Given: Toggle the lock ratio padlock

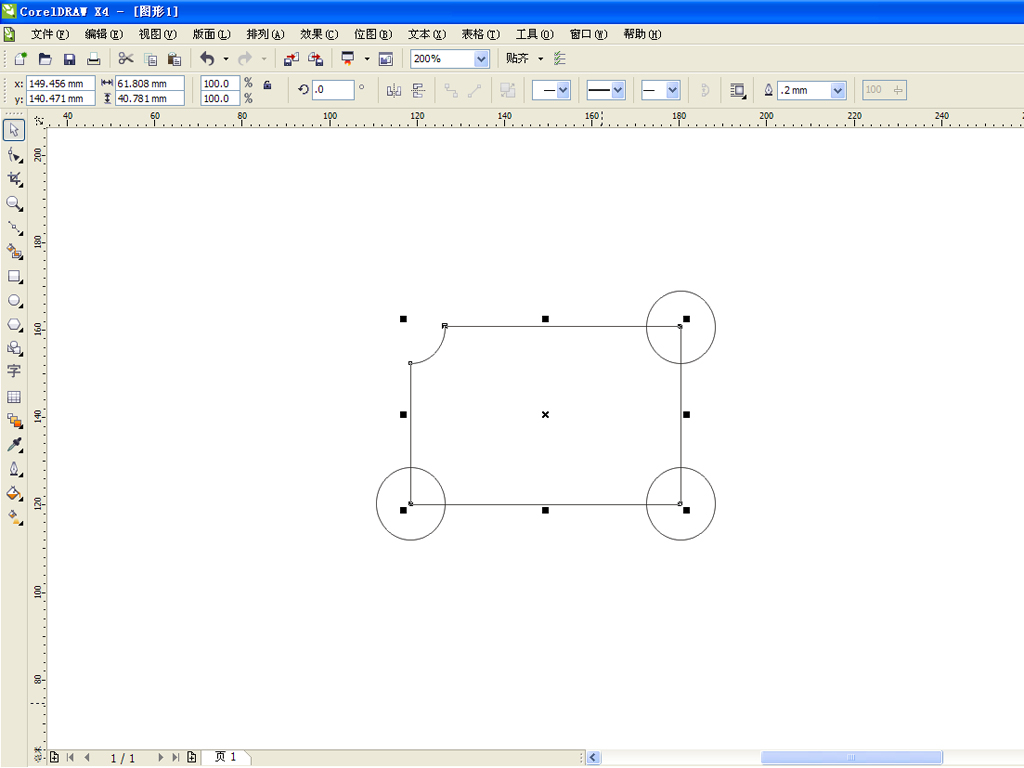Looking at the screenshot, I should click(x=267, y=84).
